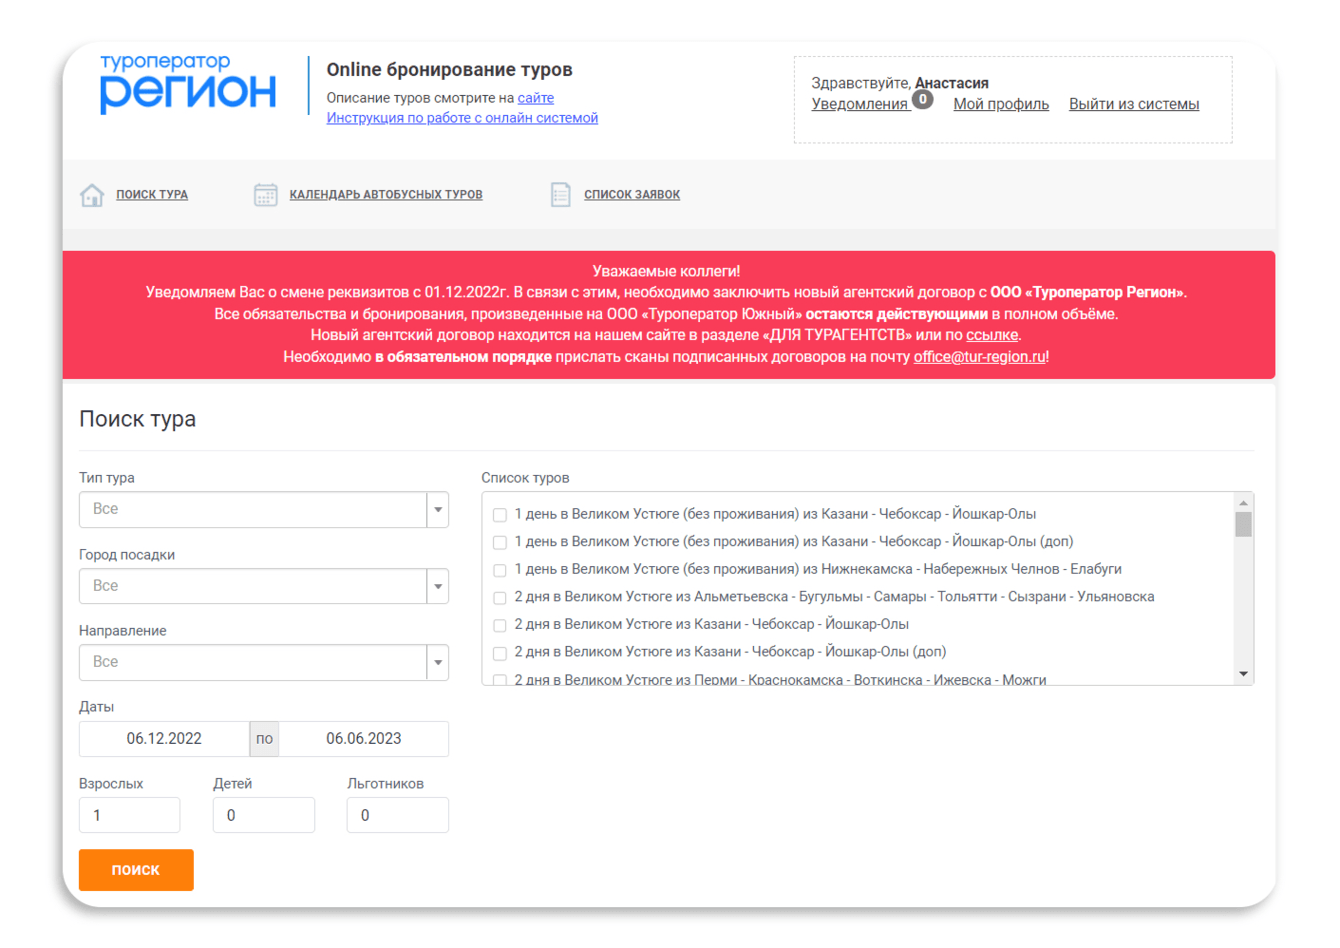Click the Online бронирование туров heading
1340x948 pixels.
pyautogui.click(x=450, y=70)
